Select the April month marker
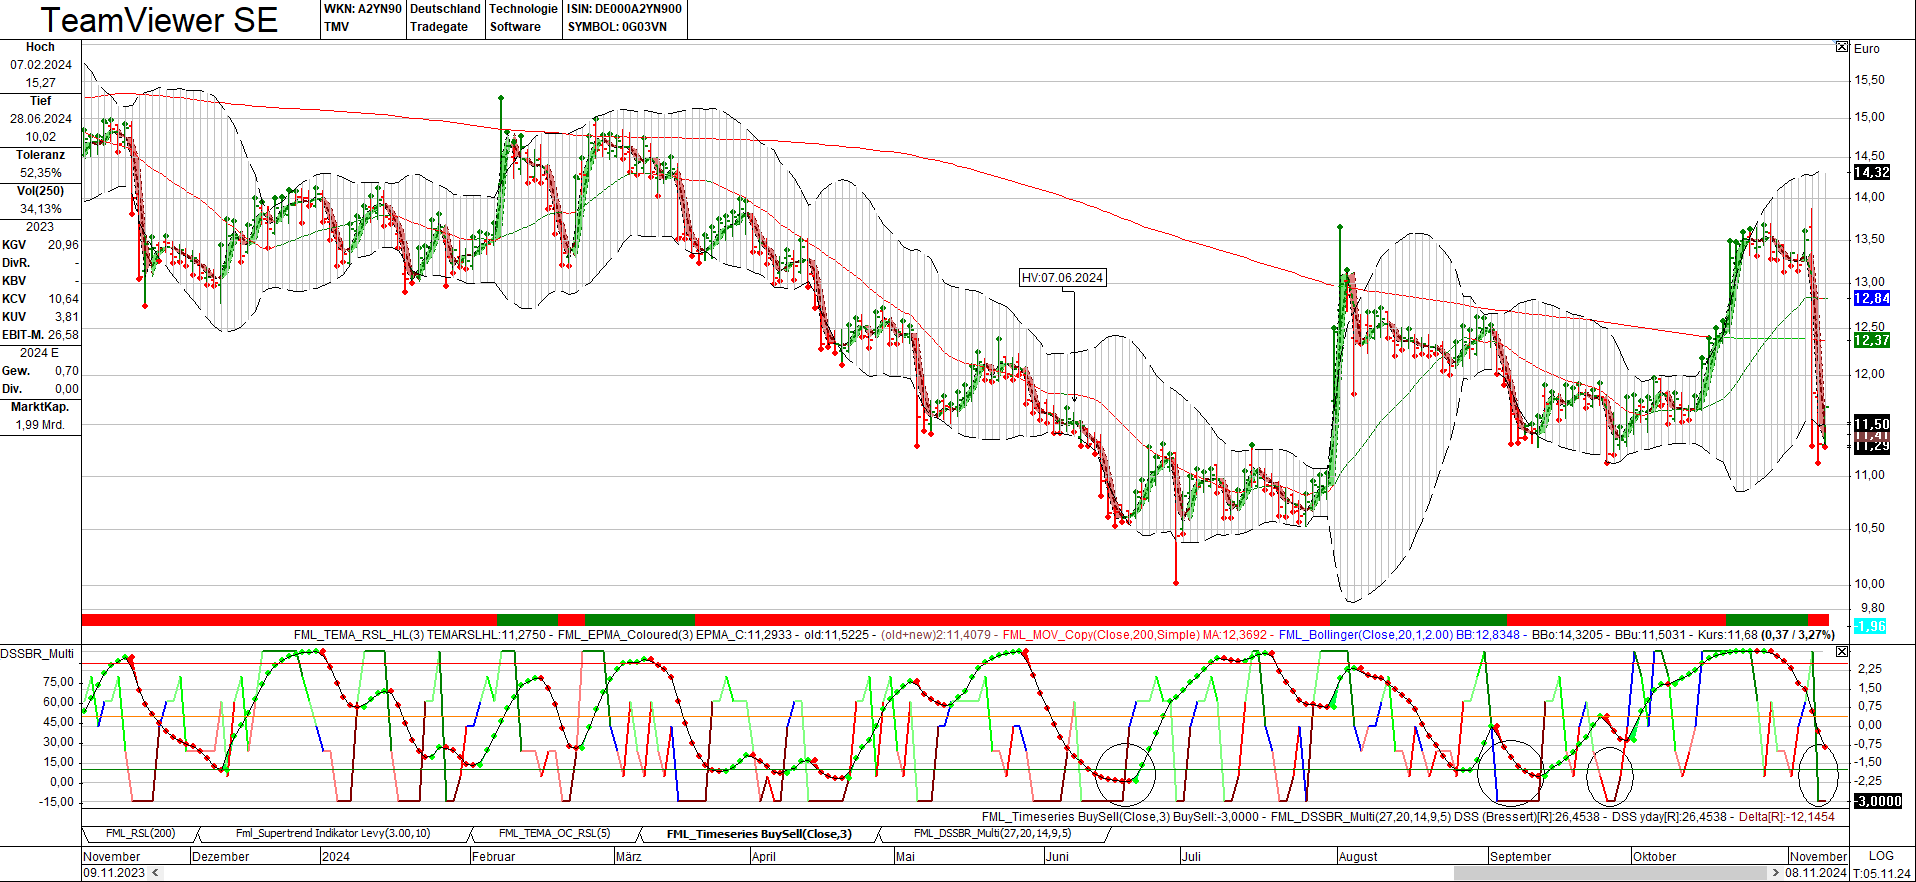Screen dimensions: 1916x882 point(763,857)
